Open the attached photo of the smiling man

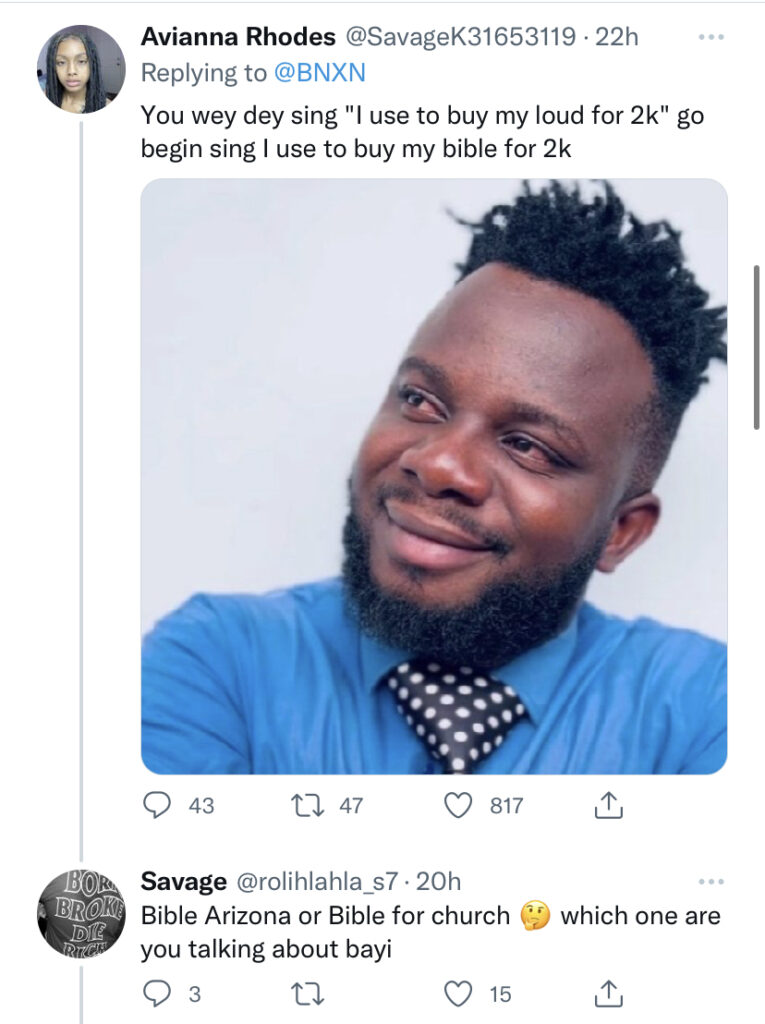(434, 476)
